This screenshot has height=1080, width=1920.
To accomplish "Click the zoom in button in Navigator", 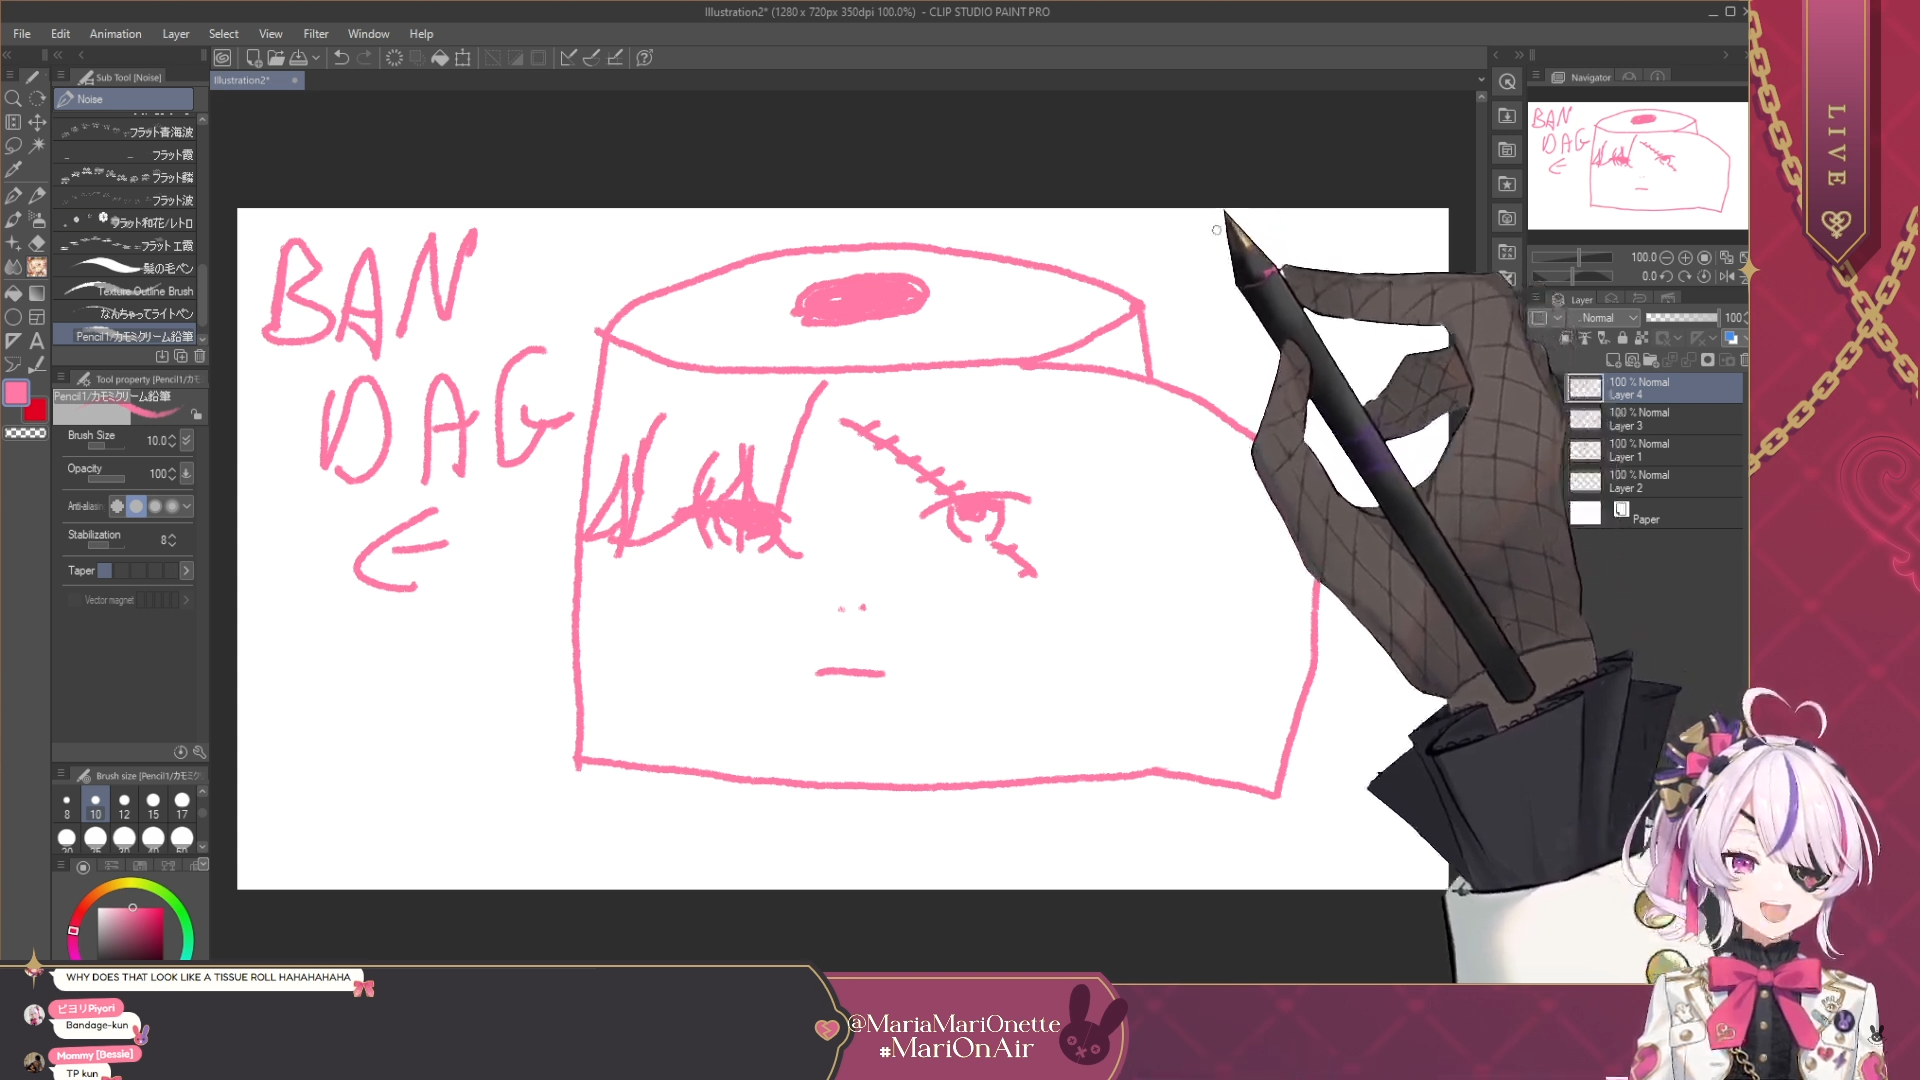I will click(1685, 258).
